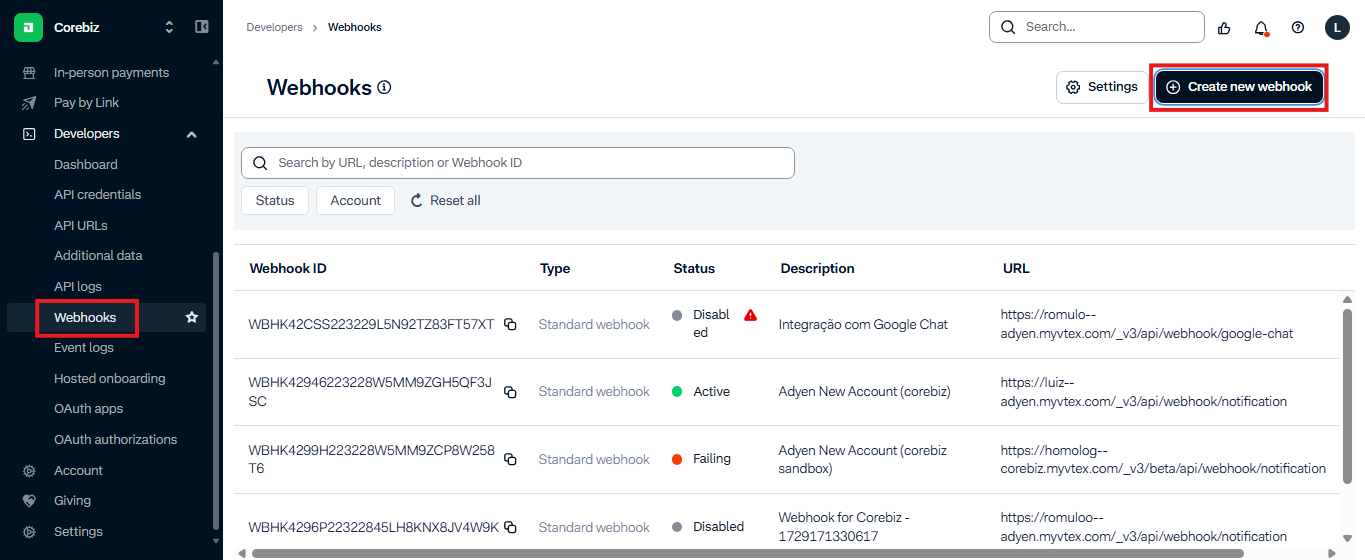Click the top Search field
Viewport: 1365px width, 560px height.
point(1096,27)
